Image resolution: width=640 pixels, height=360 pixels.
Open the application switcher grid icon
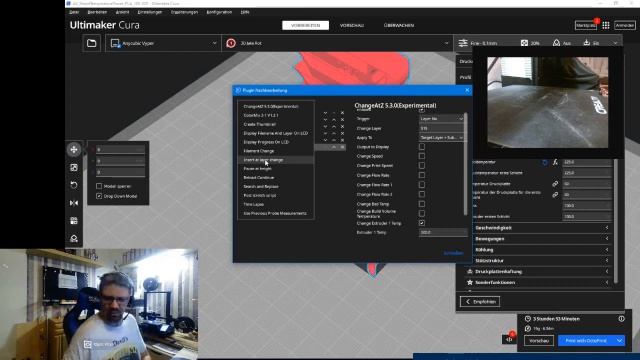pyautogui.click(x=606, y=25)
